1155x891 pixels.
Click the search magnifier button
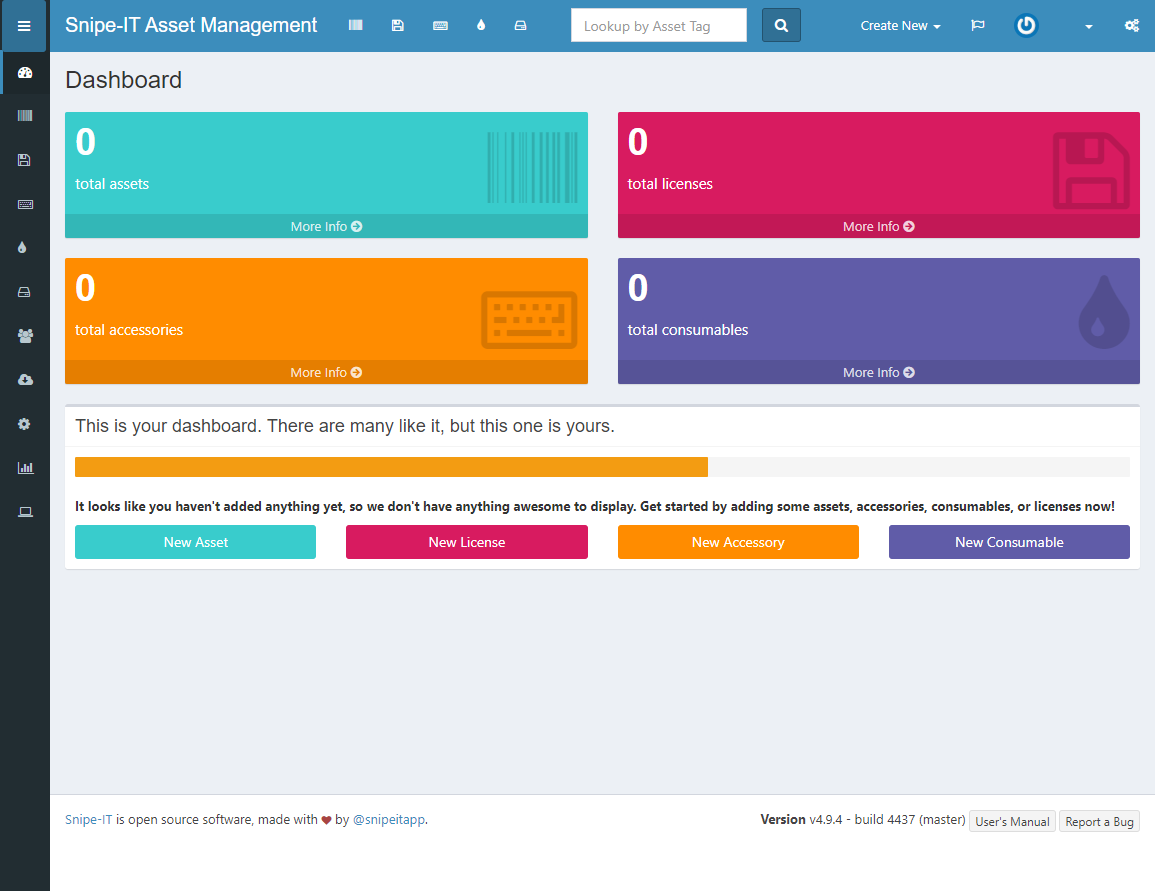(x=781, y=26)
